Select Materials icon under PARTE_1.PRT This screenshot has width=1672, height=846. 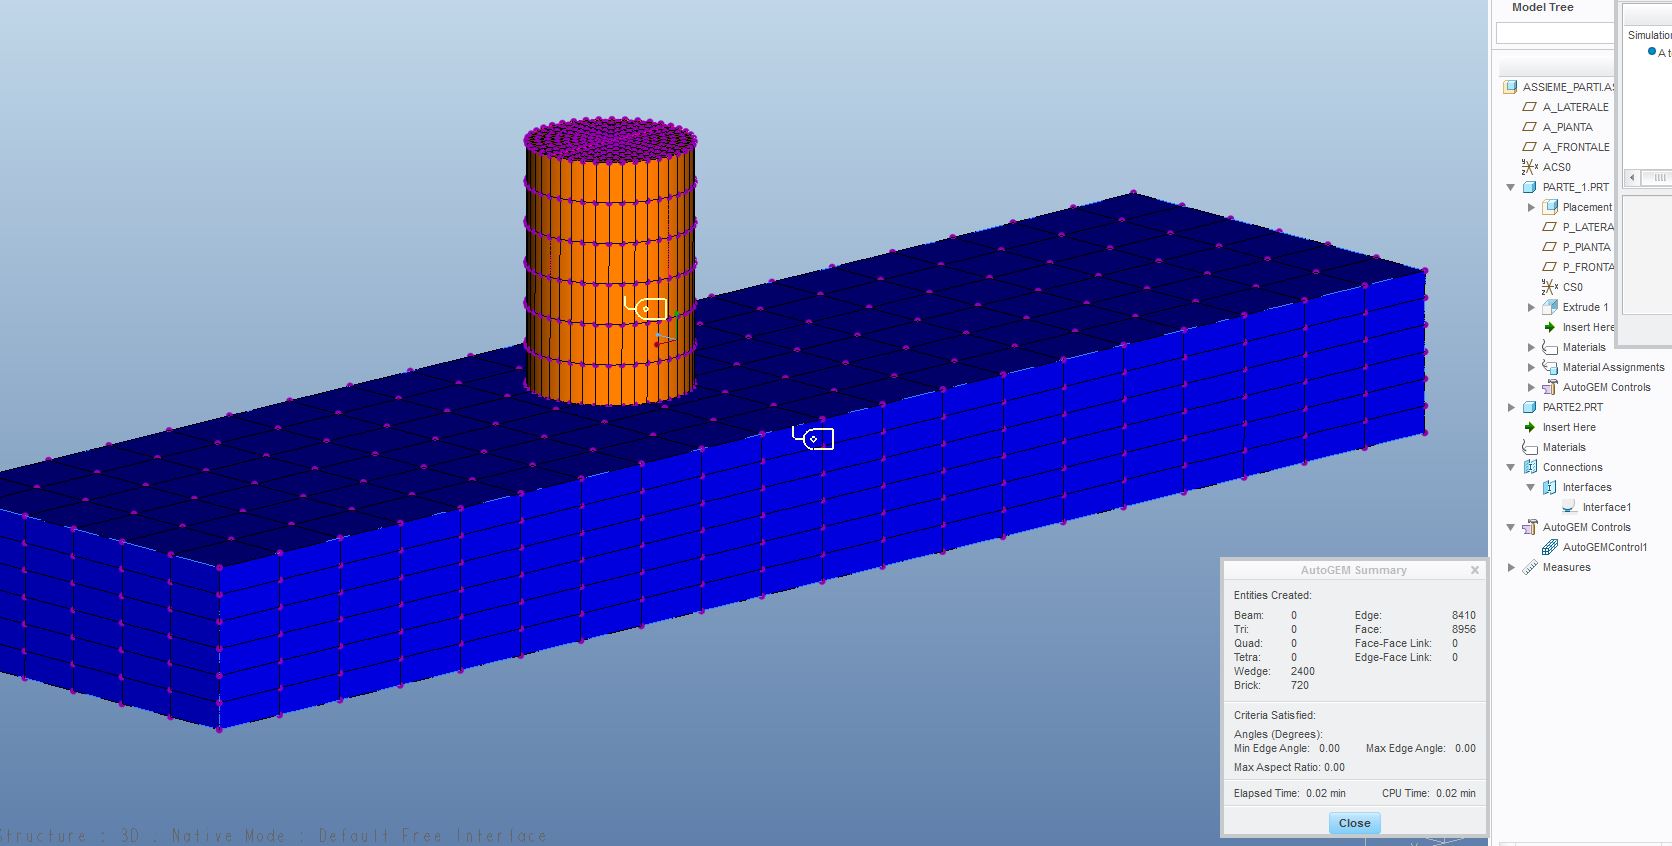pyautogui.click(x=1550, y=347)
